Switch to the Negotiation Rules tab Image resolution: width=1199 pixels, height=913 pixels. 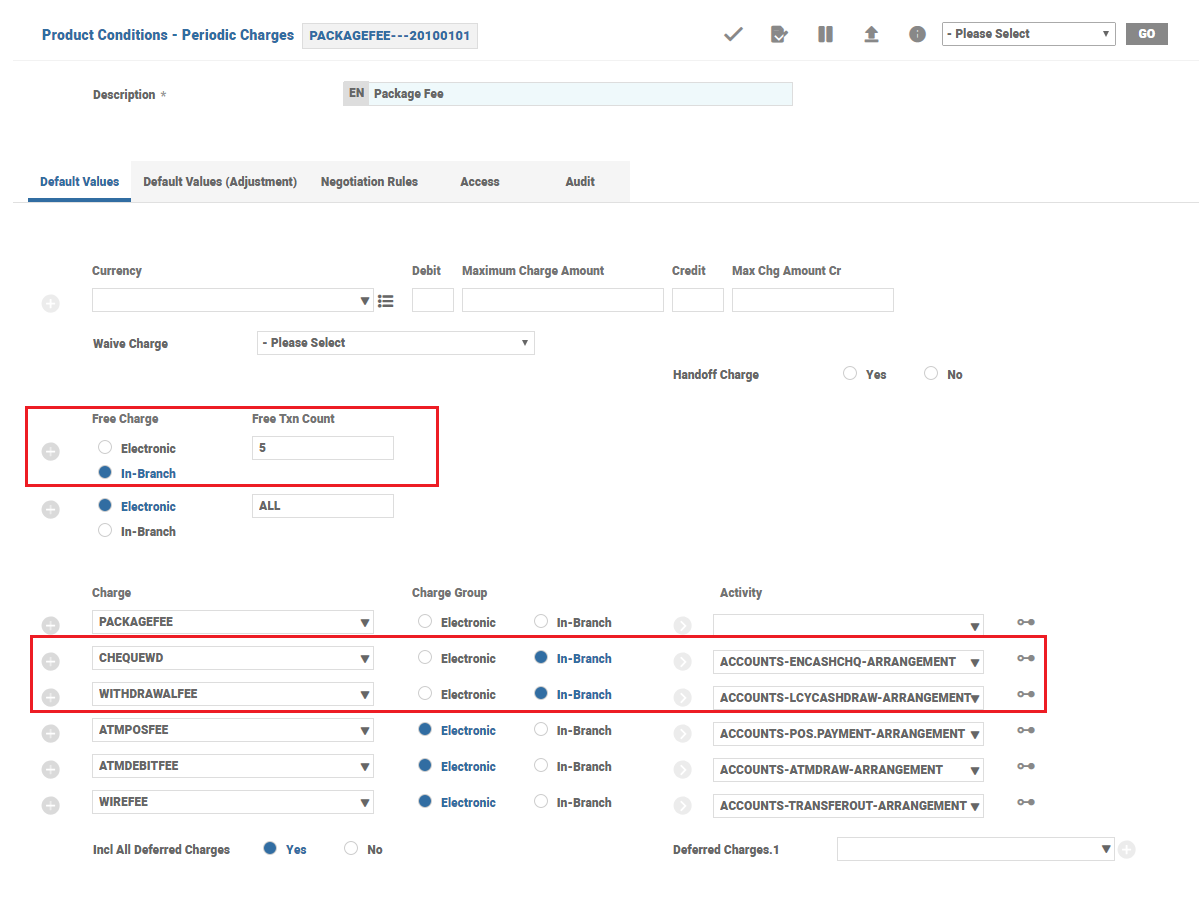[x=369, y=182]
